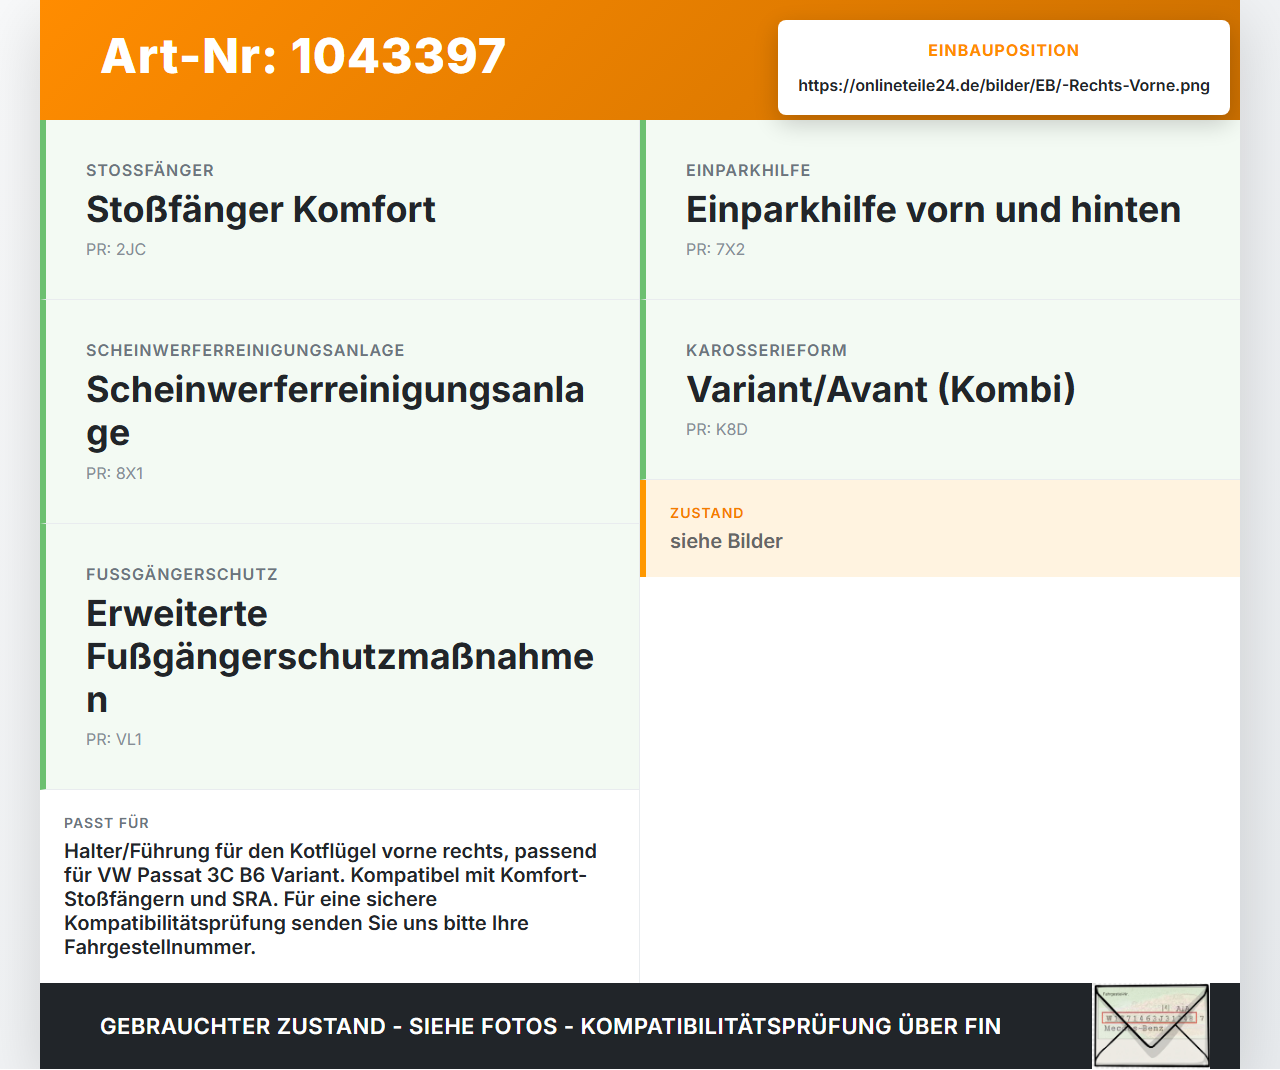Select the EINBAUPOSITION heading
The width and height of the screenshot is (1280, 1070).
coord(1004,50)
